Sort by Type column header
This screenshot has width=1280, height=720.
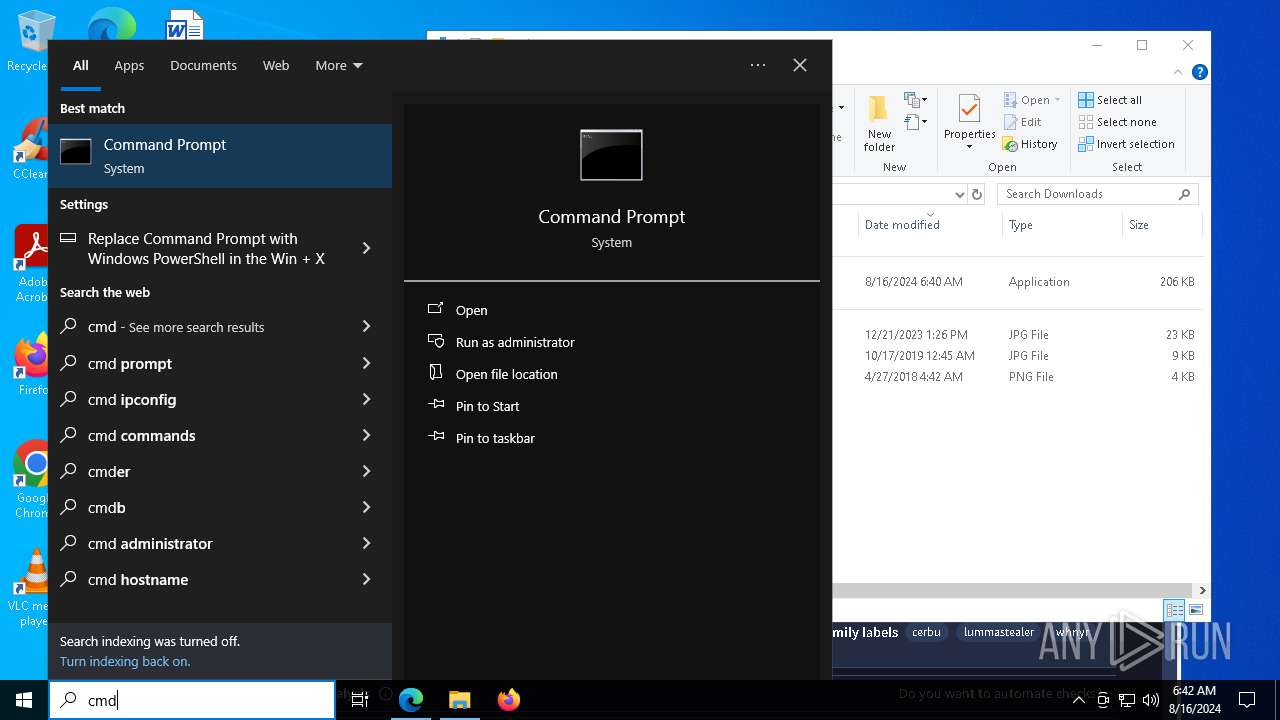tap(1061, 225)
